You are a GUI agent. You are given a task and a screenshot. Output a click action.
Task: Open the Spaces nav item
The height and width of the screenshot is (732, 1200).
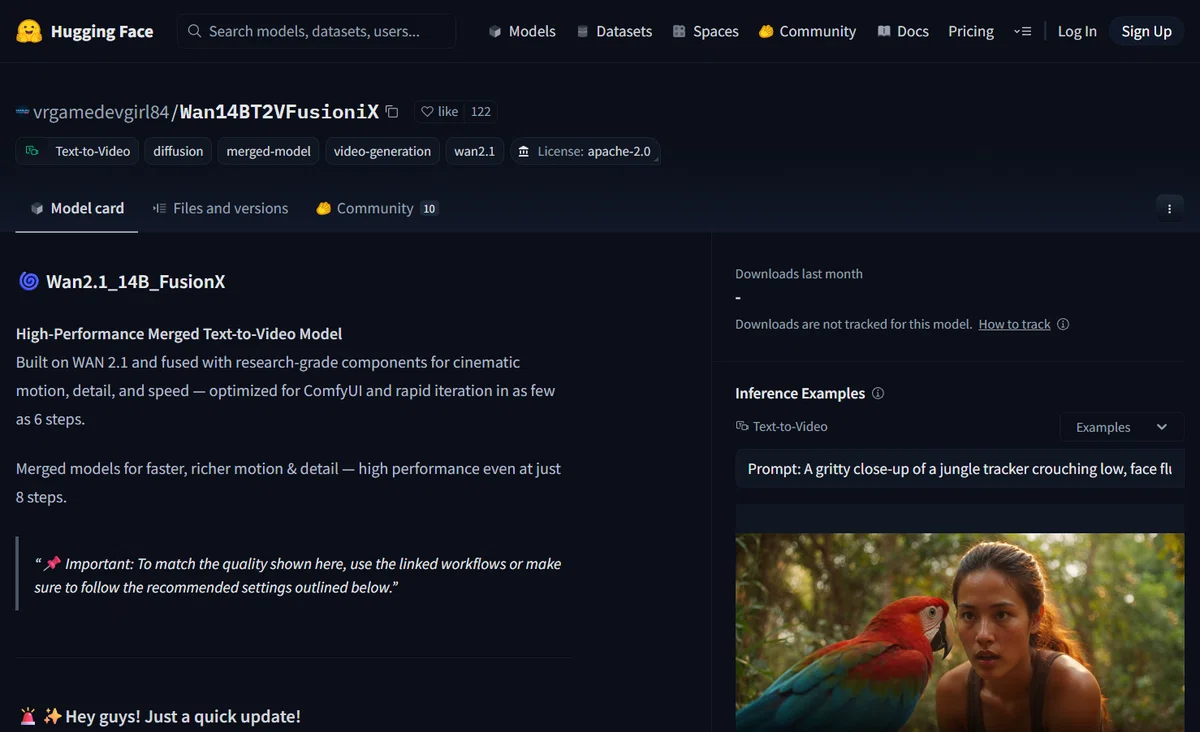pyautogui.click(x=705, y=31)
